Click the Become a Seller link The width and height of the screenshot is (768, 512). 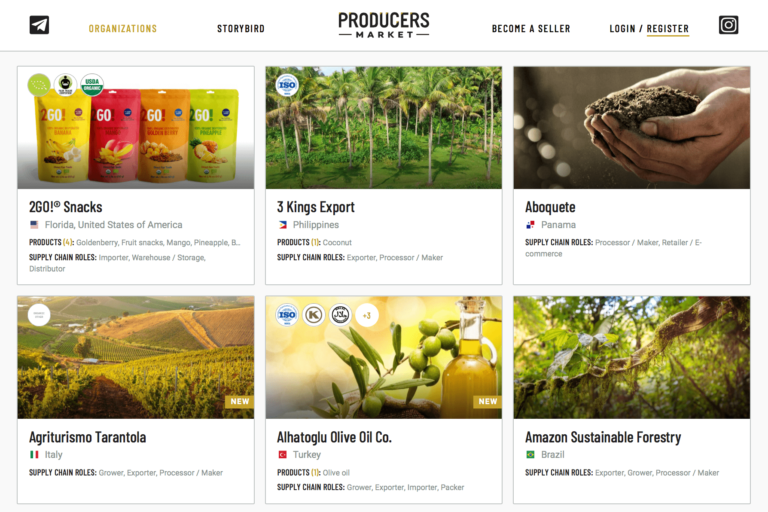(x=531, y=28)
